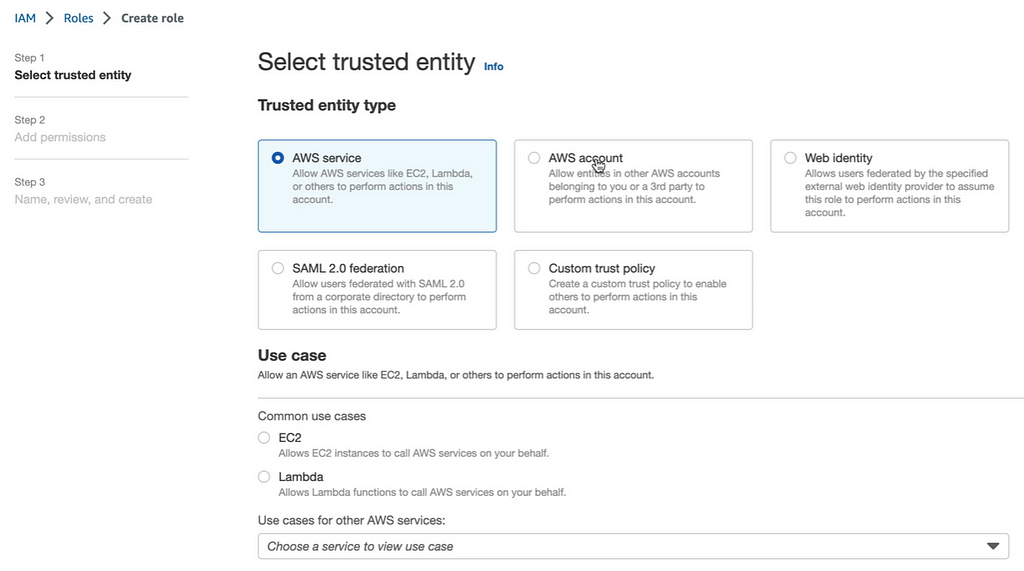1024x571 pixels.
Task: Open the Info link beside Select trusted entity
Action: (493, 67)
